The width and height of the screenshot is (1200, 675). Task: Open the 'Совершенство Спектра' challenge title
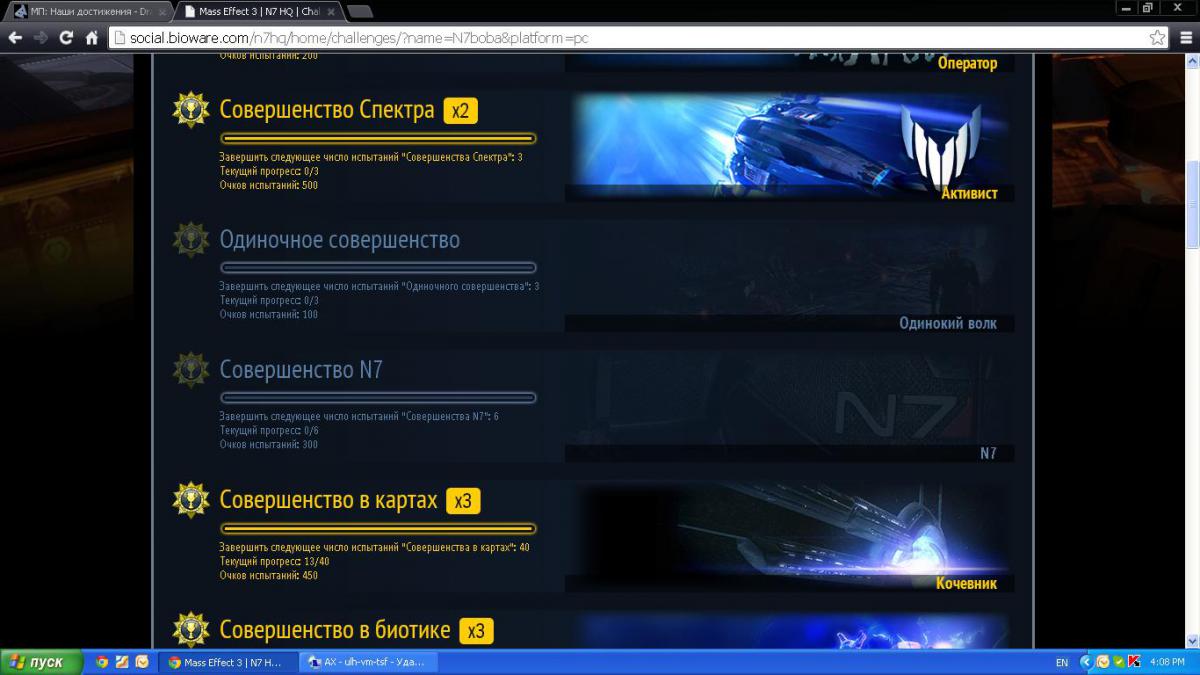(x=327, y=110)
